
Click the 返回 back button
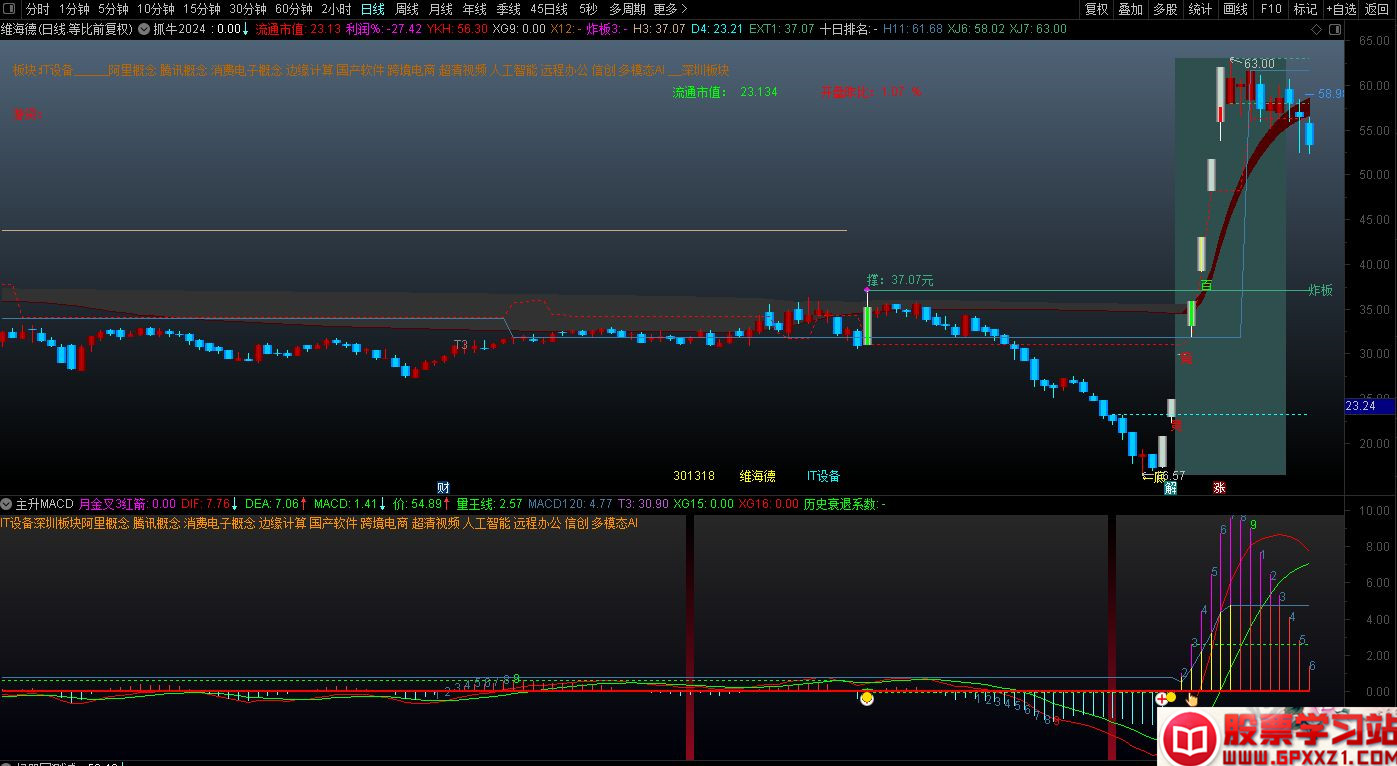[x=1377, y=9]
